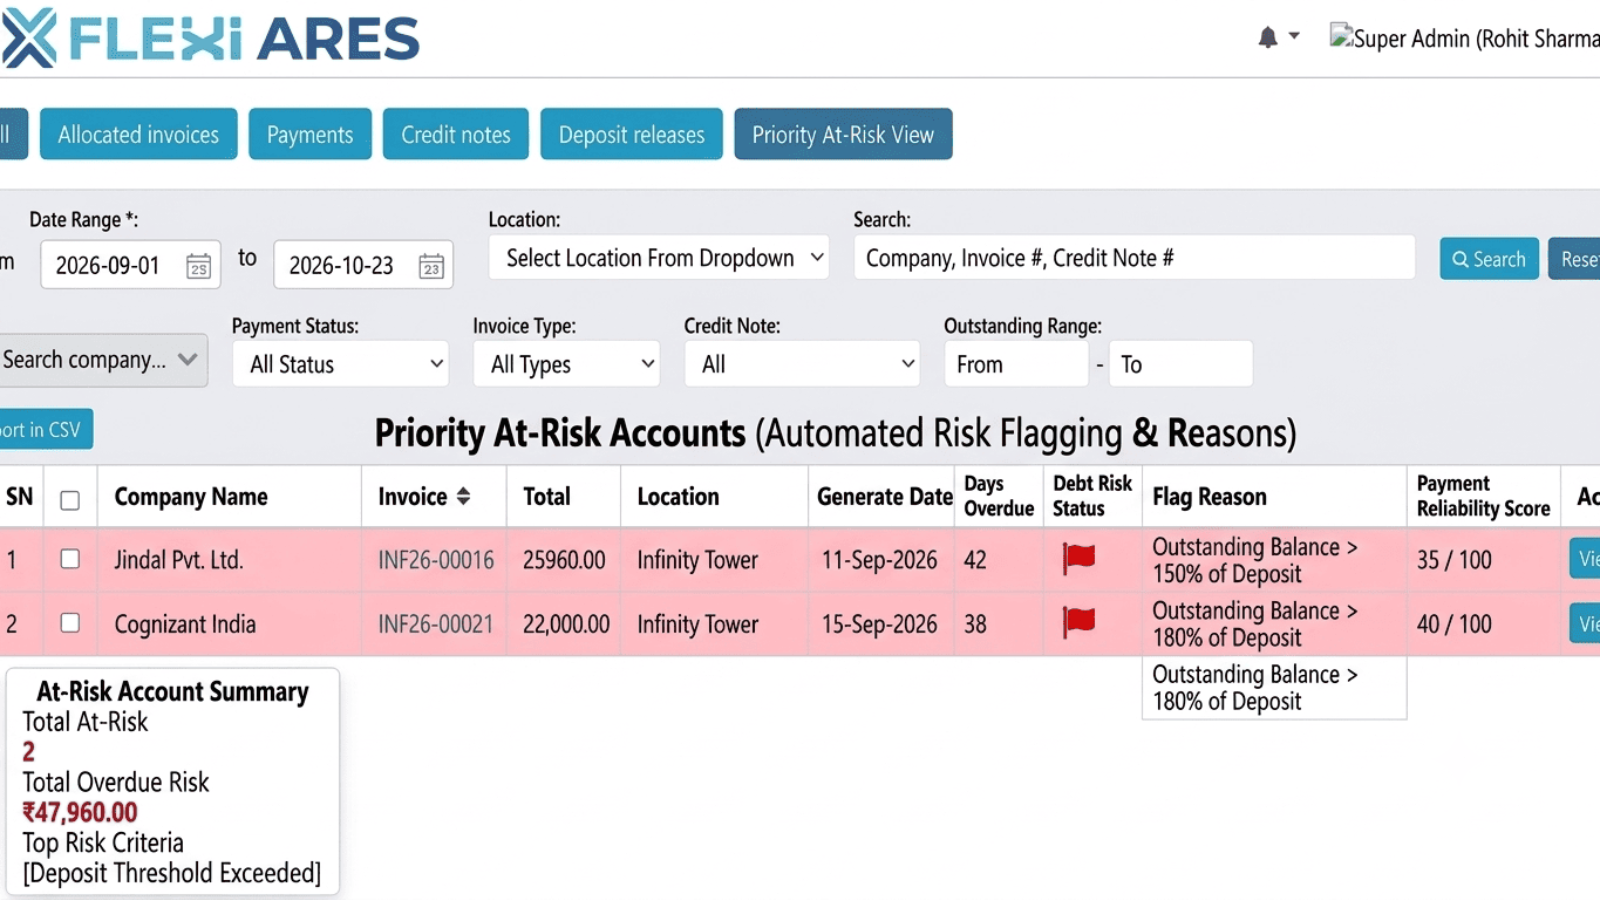
Task: Click the View button for Jindal Pvt. Ltd.
Action: tap(1586, 558)
